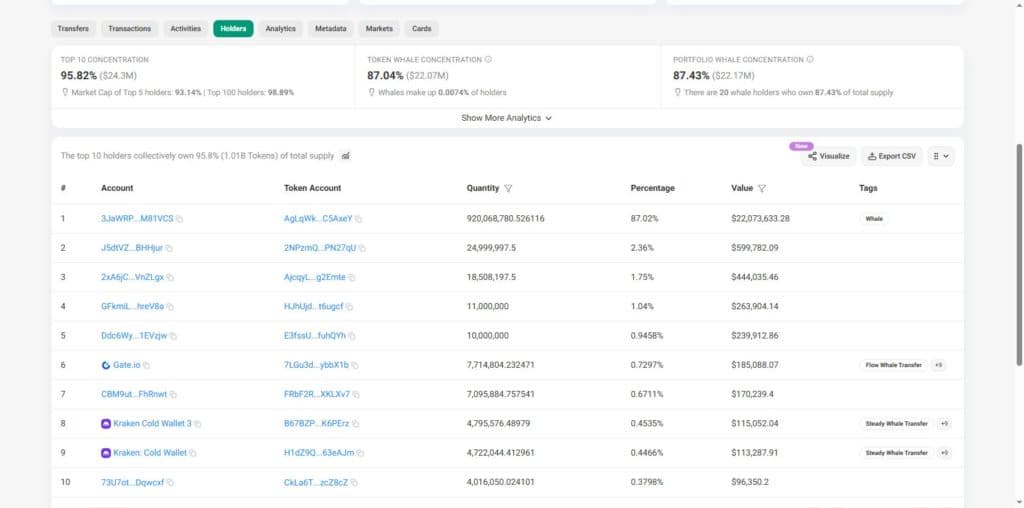Click the Flow Whale Transfer tag

click(x=893, y=365)
